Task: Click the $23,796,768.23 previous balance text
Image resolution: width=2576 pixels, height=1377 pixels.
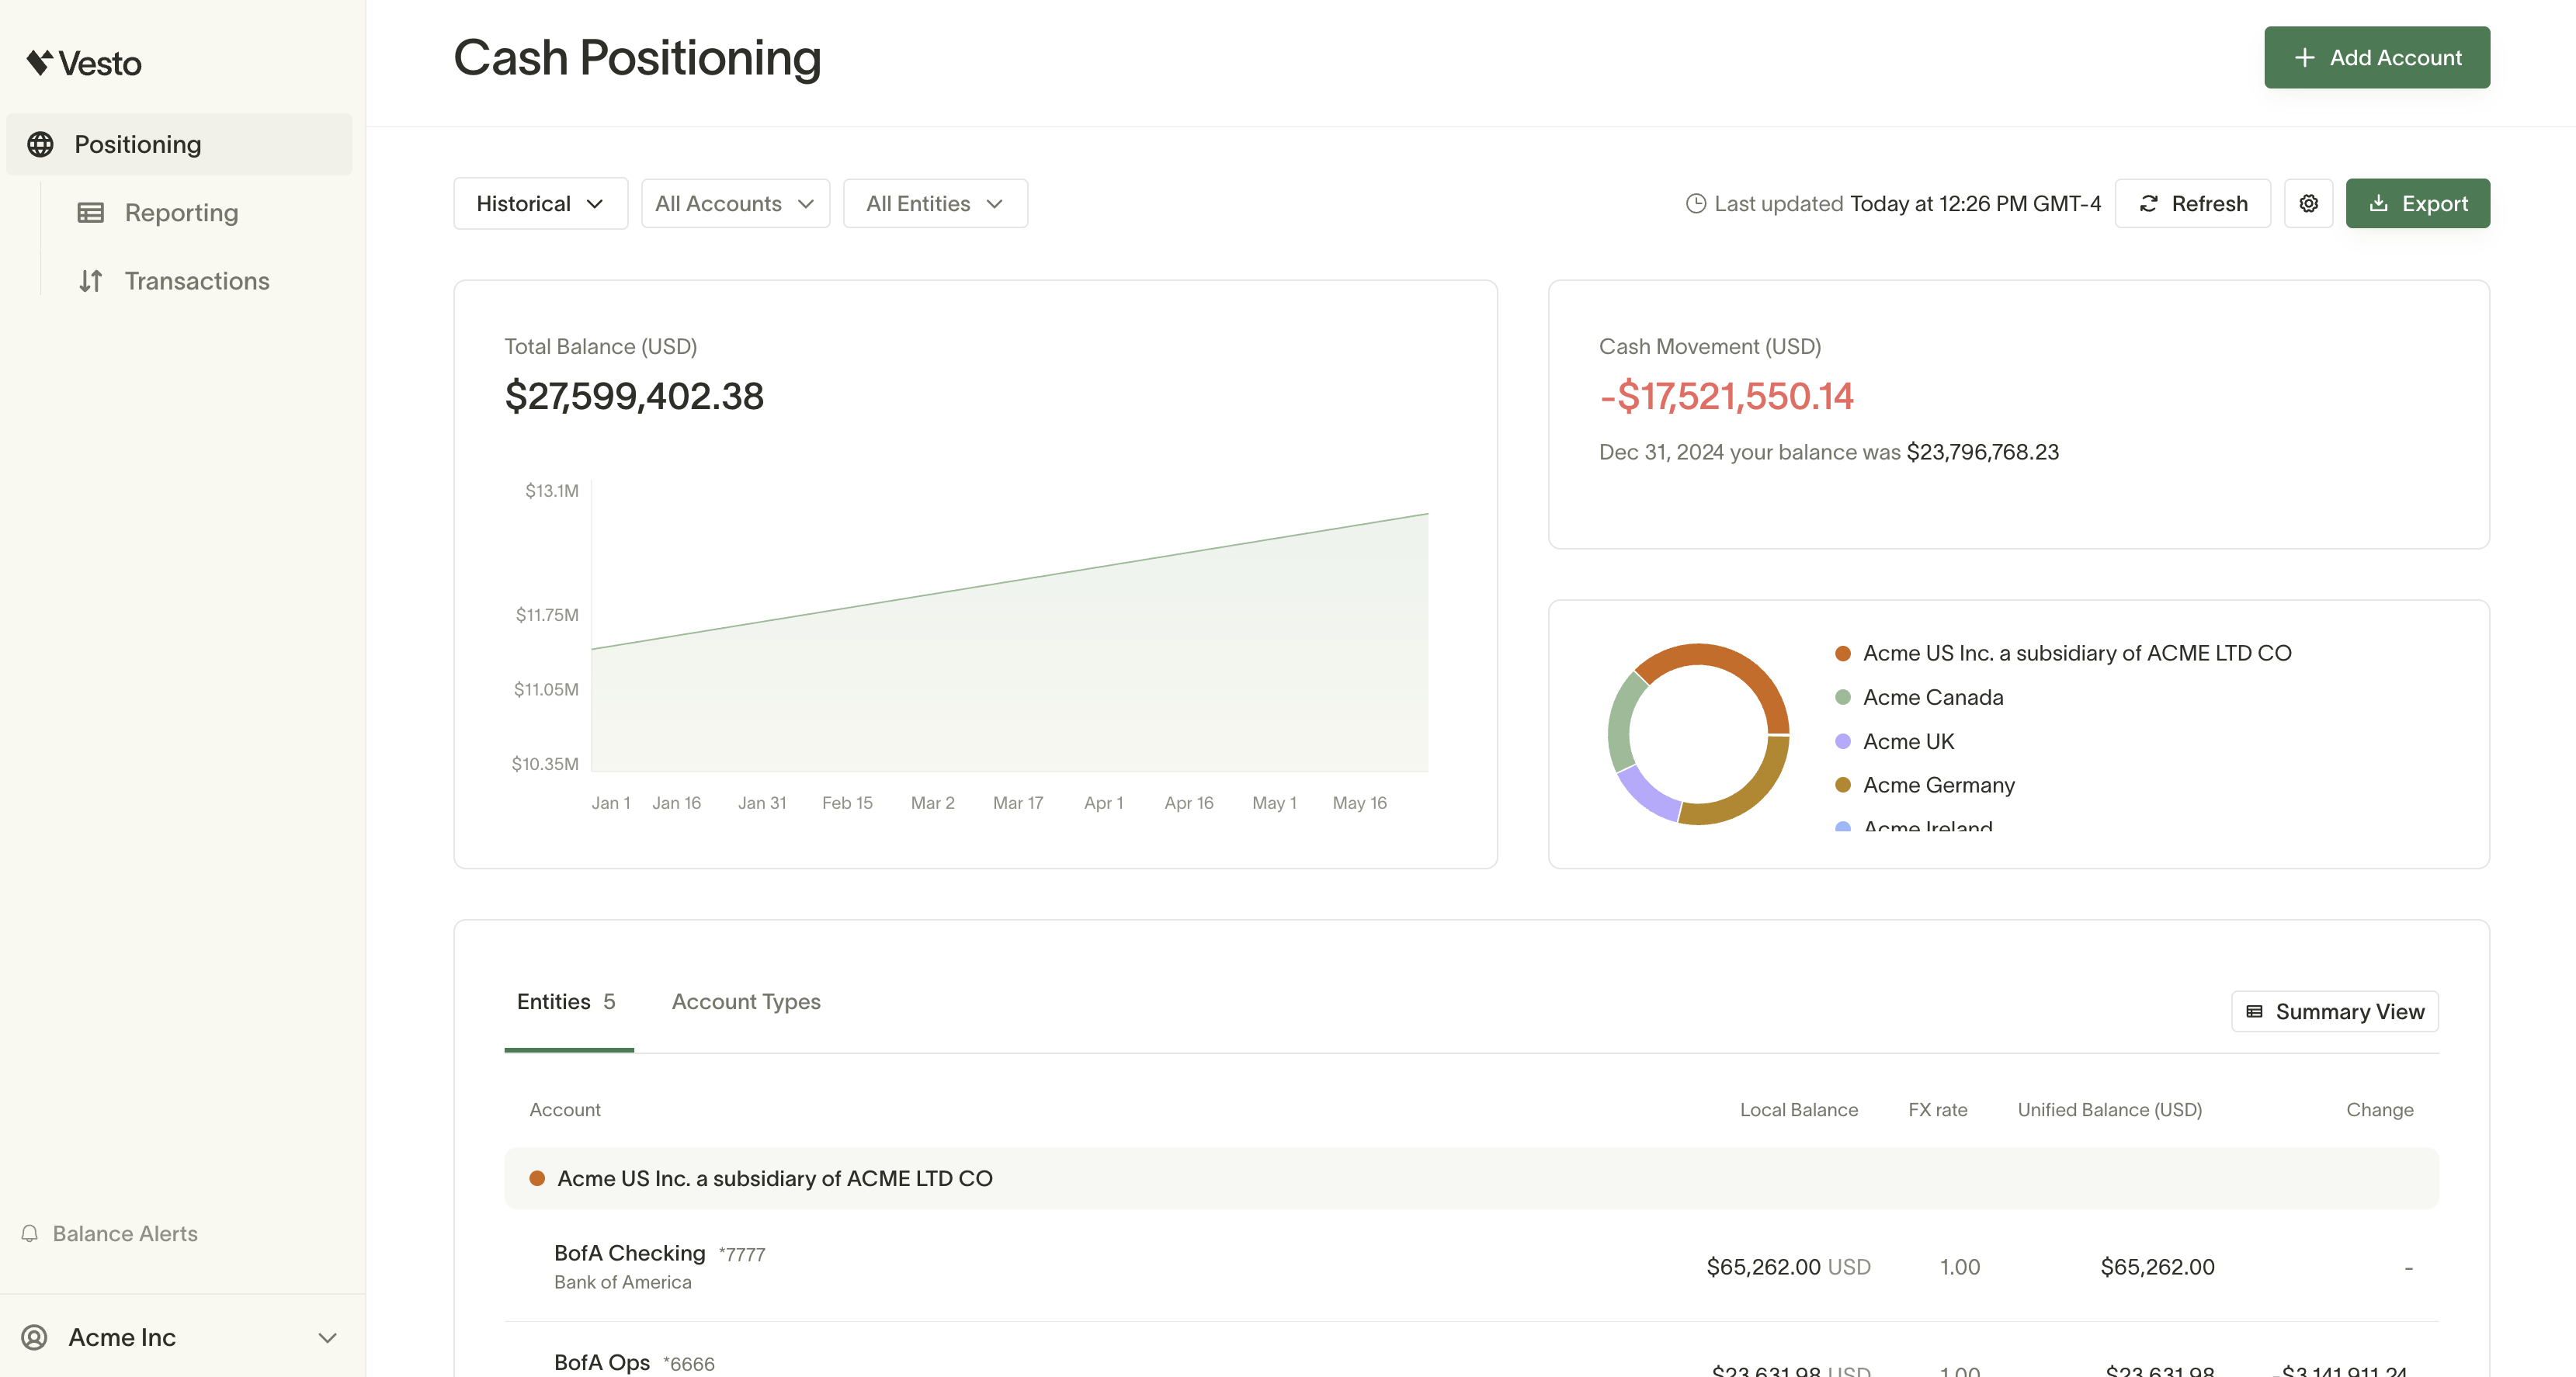Action: [x=1982, y=452]
